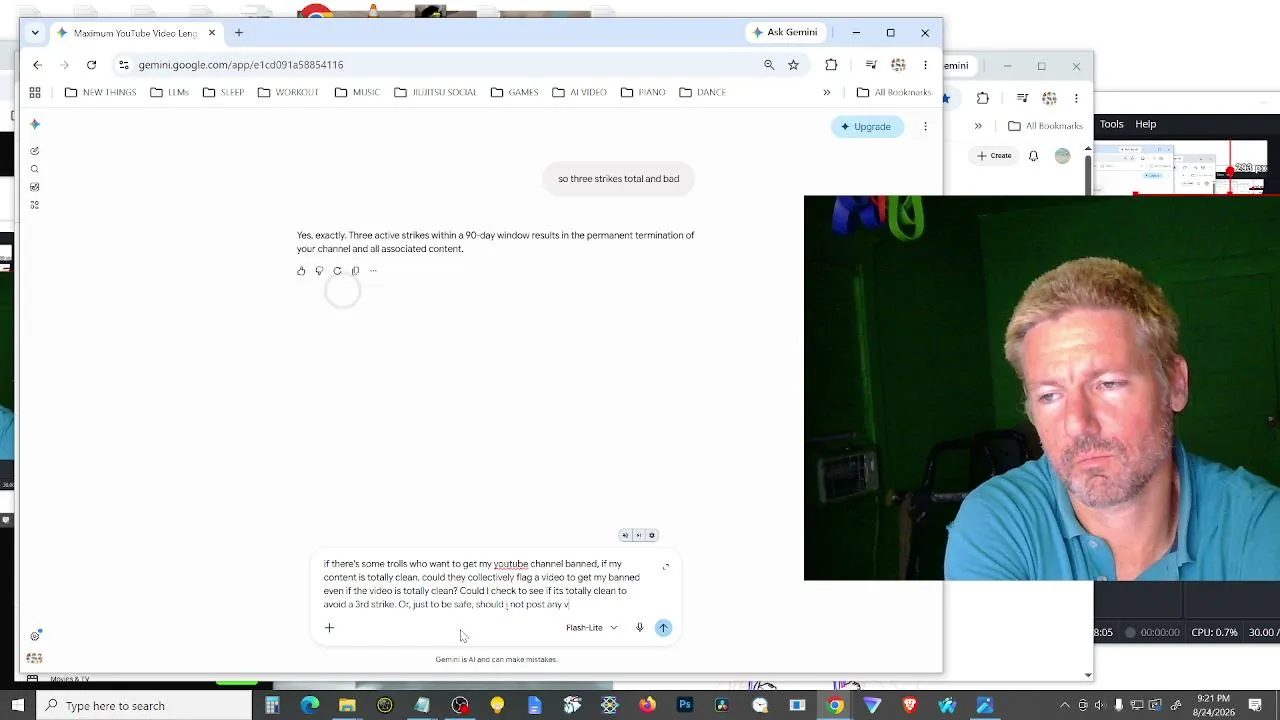Open the AI VIDEO bookmark folder
Viewport: 1280px width, 720px height.
[579, 92]
